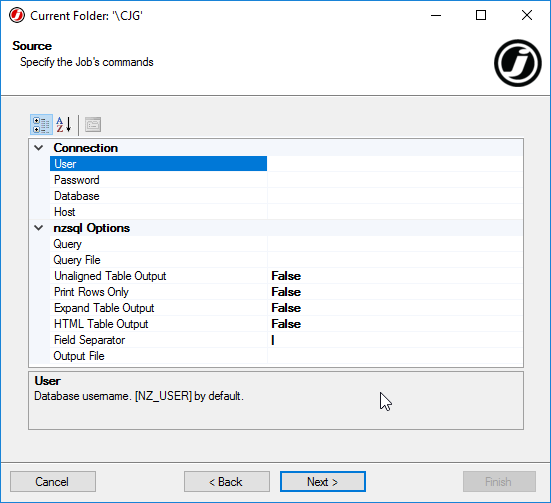Cancel the job wizard
This screenshot has height=503, width=551.
53,482
